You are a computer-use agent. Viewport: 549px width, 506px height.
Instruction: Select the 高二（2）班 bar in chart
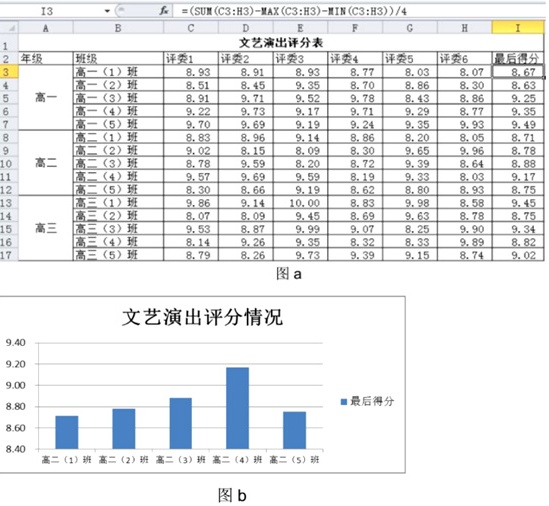click(124, 429)
